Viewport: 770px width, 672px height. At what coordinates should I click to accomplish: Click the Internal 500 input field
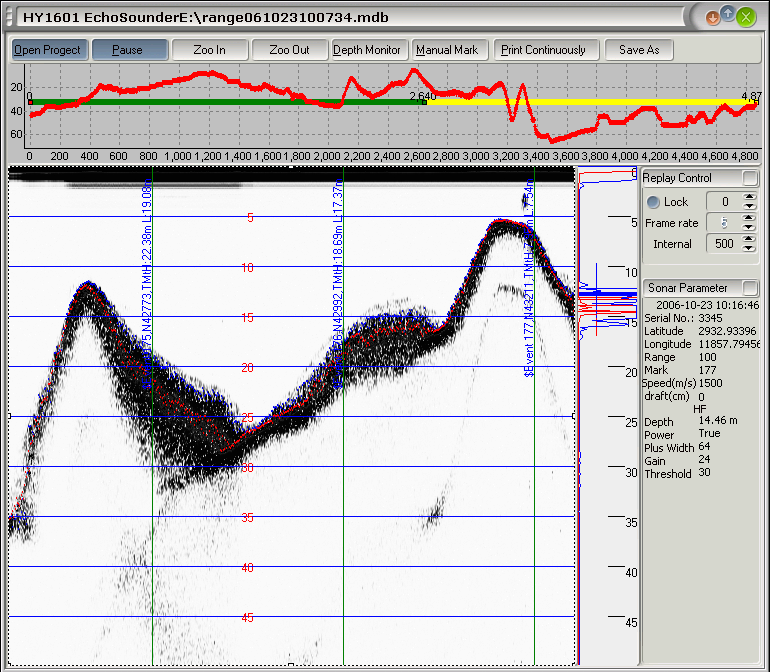click(x=724, y=244)
